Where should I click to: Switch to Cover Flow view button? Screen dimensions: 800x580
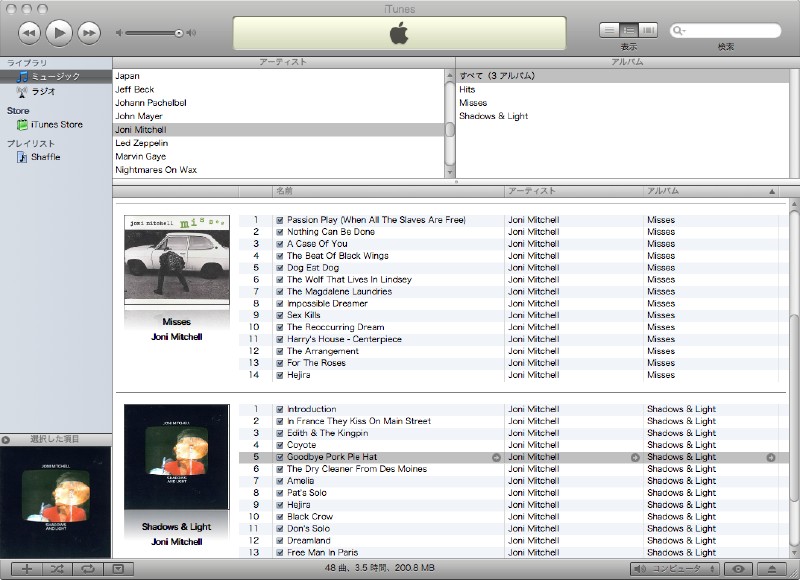pos(648,30)
